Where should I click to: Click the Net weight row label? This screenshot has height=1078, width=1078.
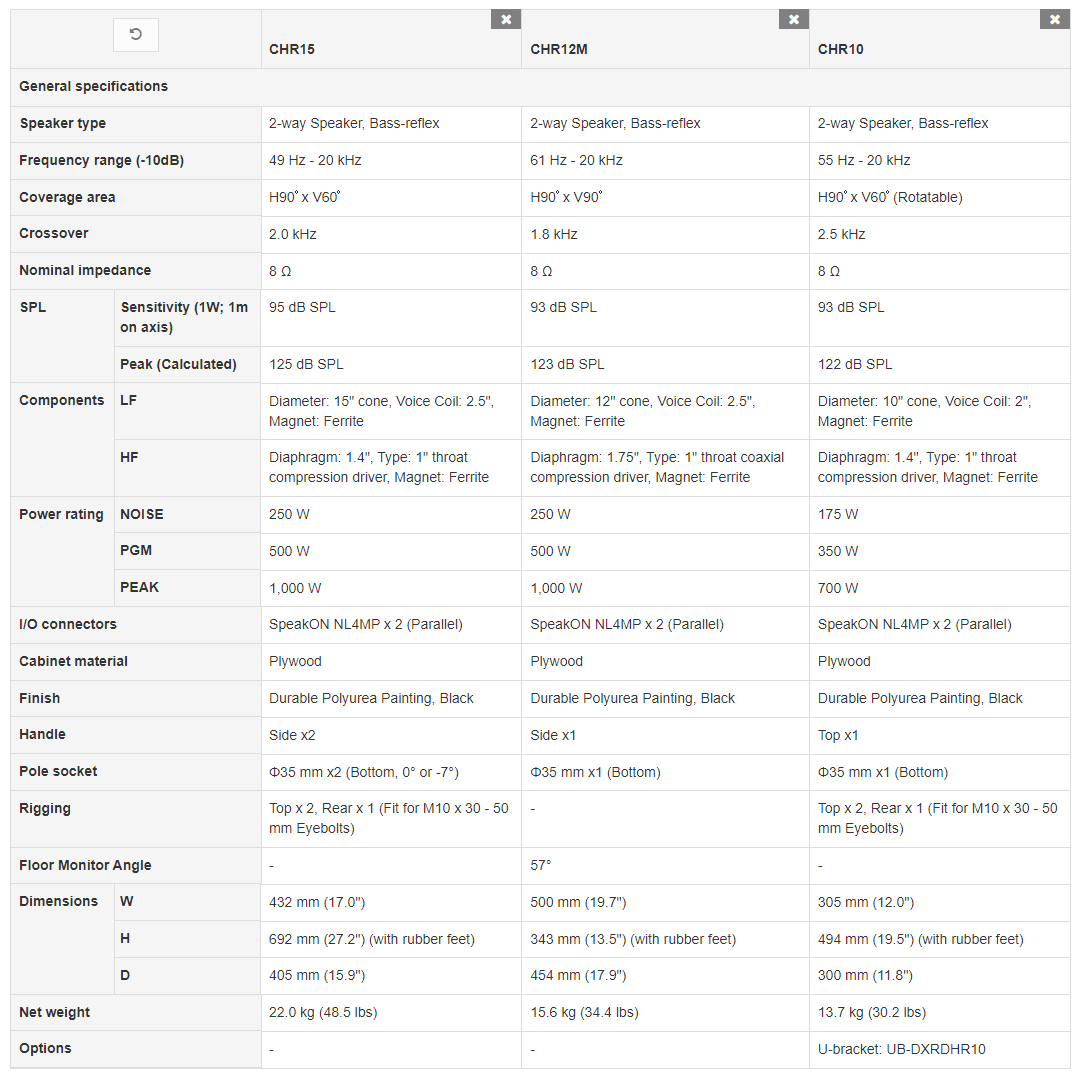point(55,1012)
